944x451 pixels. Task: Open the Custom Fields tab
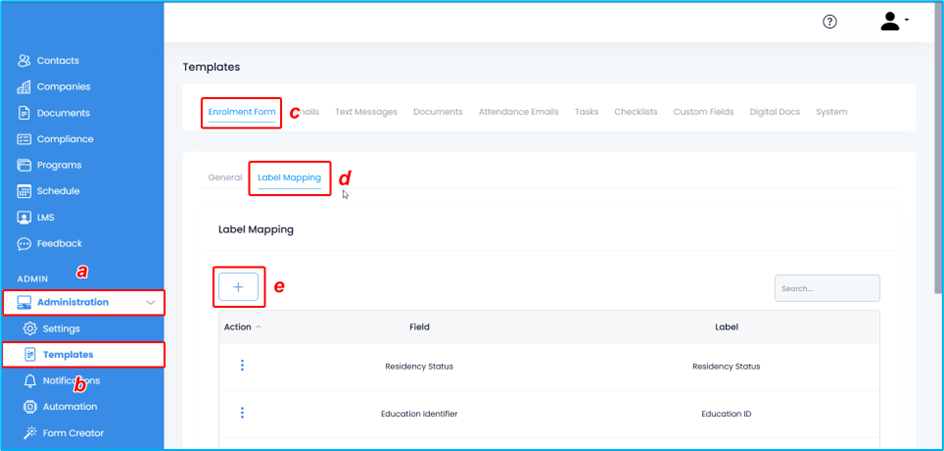tap(703, 112)
